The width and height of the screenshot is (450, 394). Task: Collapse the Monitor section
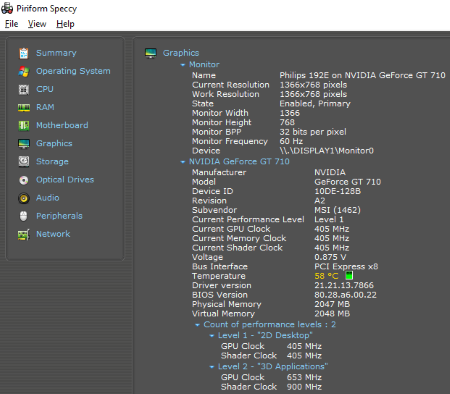[183, 65]
